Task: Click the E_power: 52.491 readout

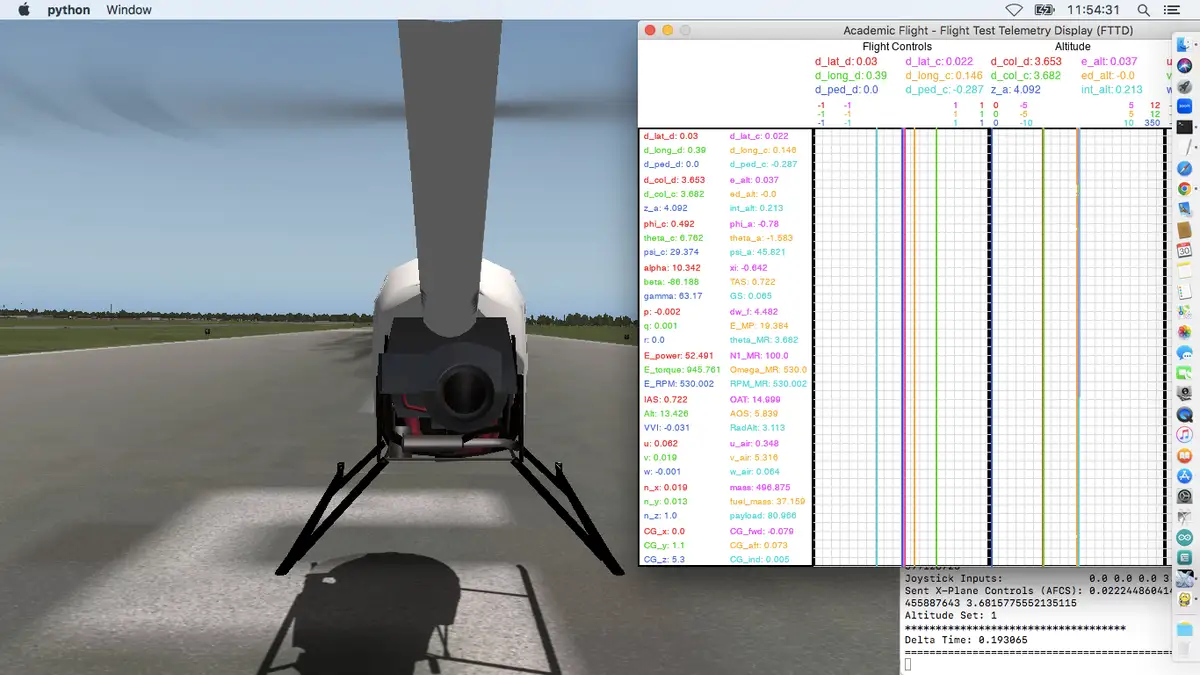Action: tap(678, 355)
